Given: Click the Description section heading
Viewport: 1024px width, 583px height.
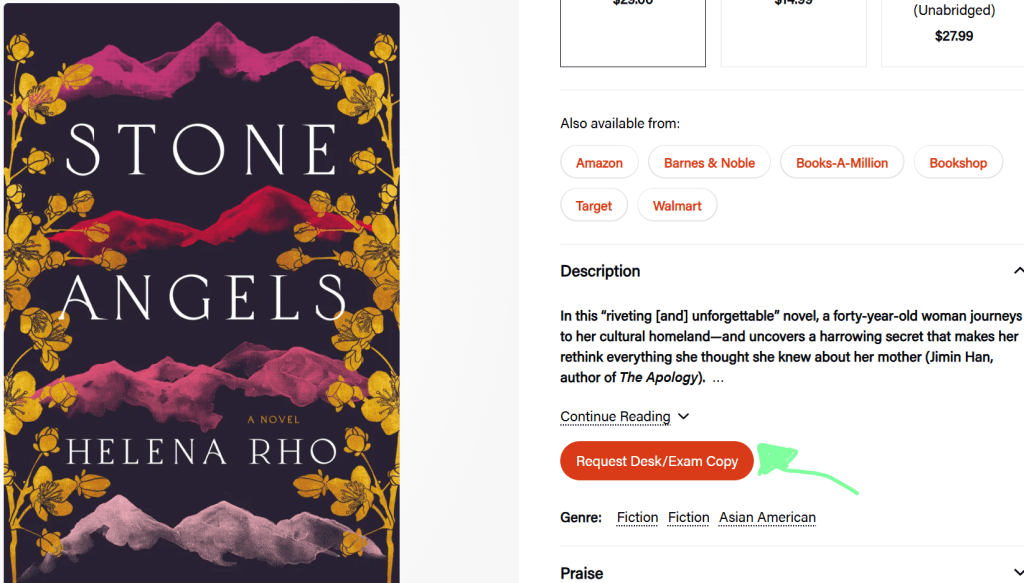Looking at the screenshot, I should 600,271.
